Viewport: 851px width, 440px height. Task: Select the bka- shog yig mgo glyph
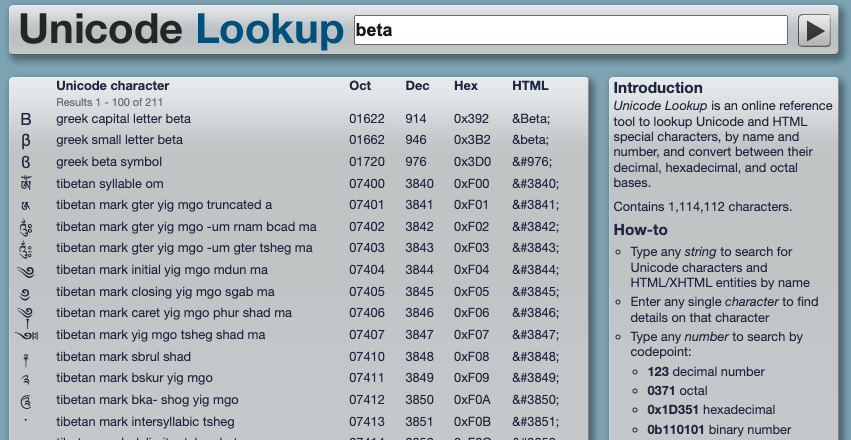coord(26,401)
